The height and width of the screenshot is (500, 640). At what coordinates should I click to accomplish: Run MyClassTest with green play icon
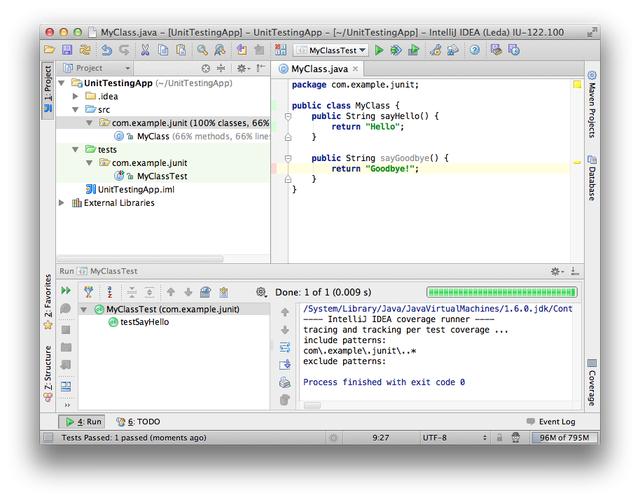tap(379, 50)
